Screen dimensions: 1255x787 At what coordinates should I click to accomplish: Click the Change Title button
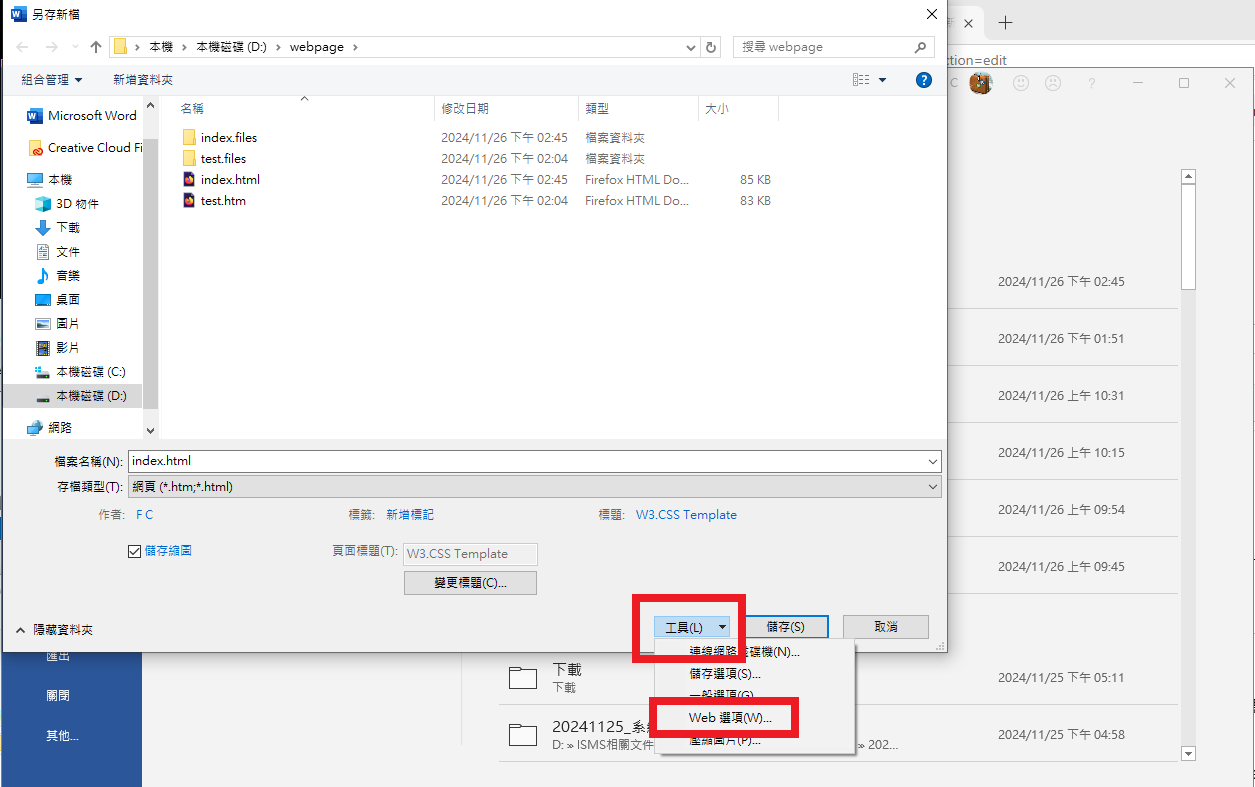[470, 583]
